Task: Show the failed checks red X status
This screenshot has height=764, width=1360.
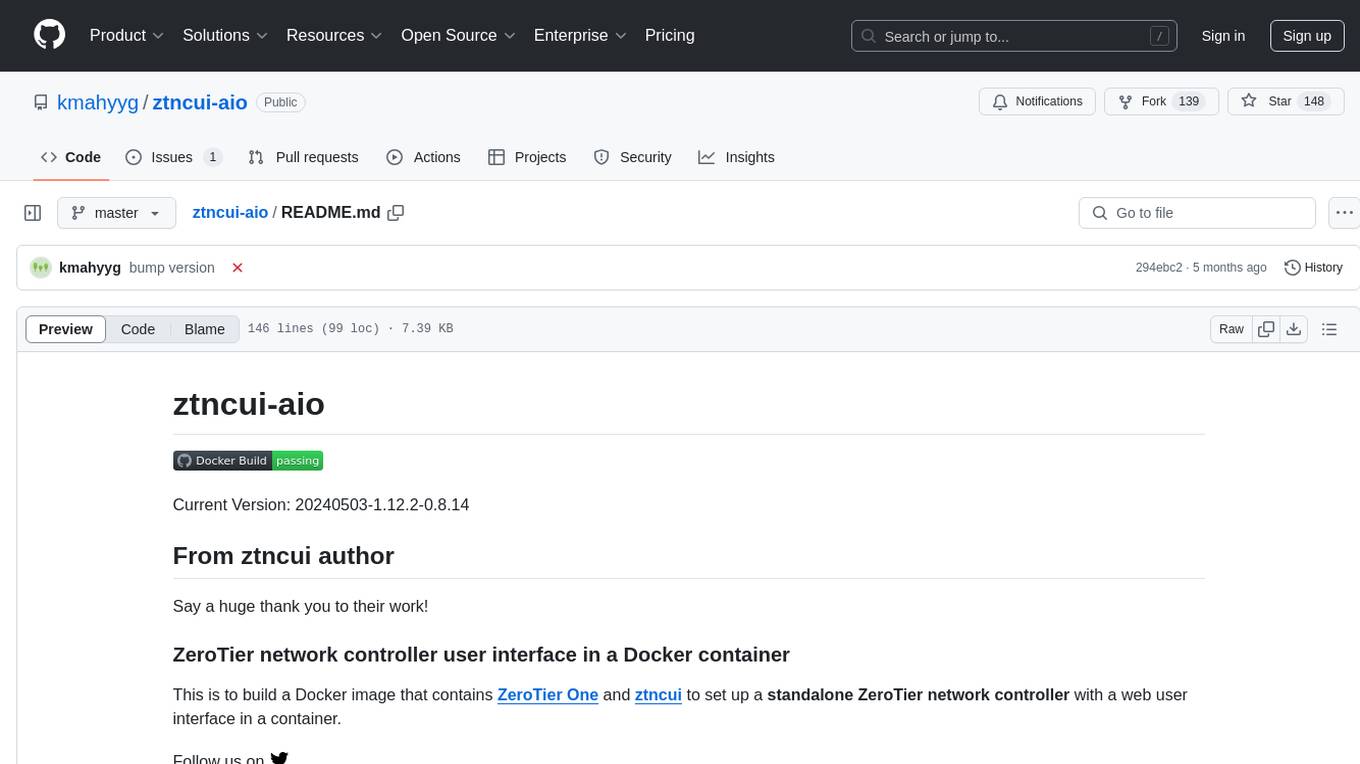Action: [237, 268]
